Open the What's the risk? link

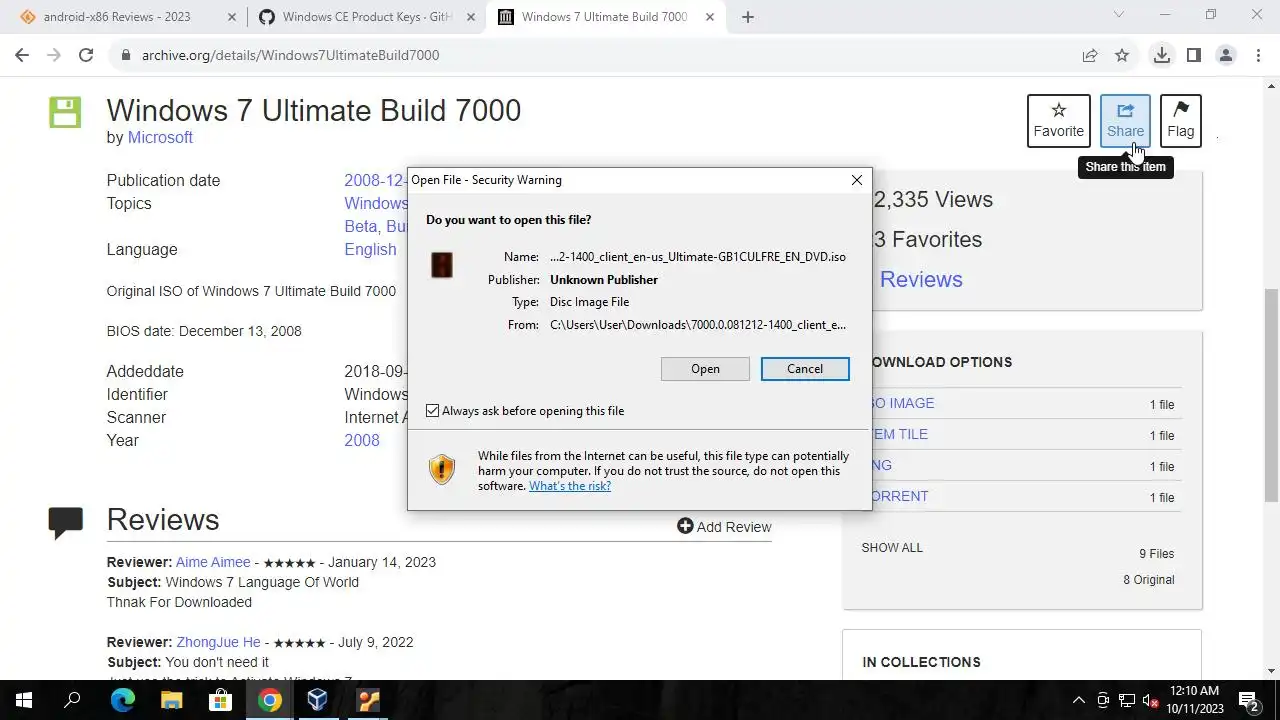click(x=570, y=486)
